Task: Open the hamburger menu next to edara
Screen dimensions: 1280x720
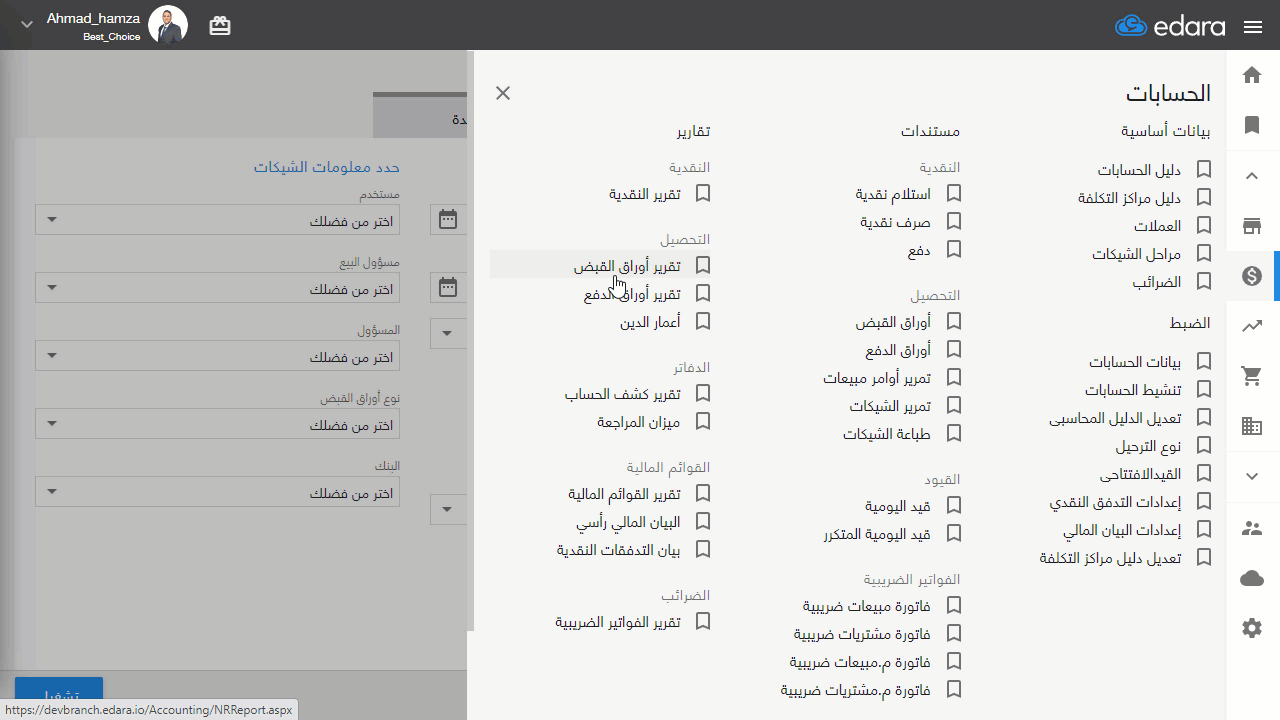Action: [1253, 27]
